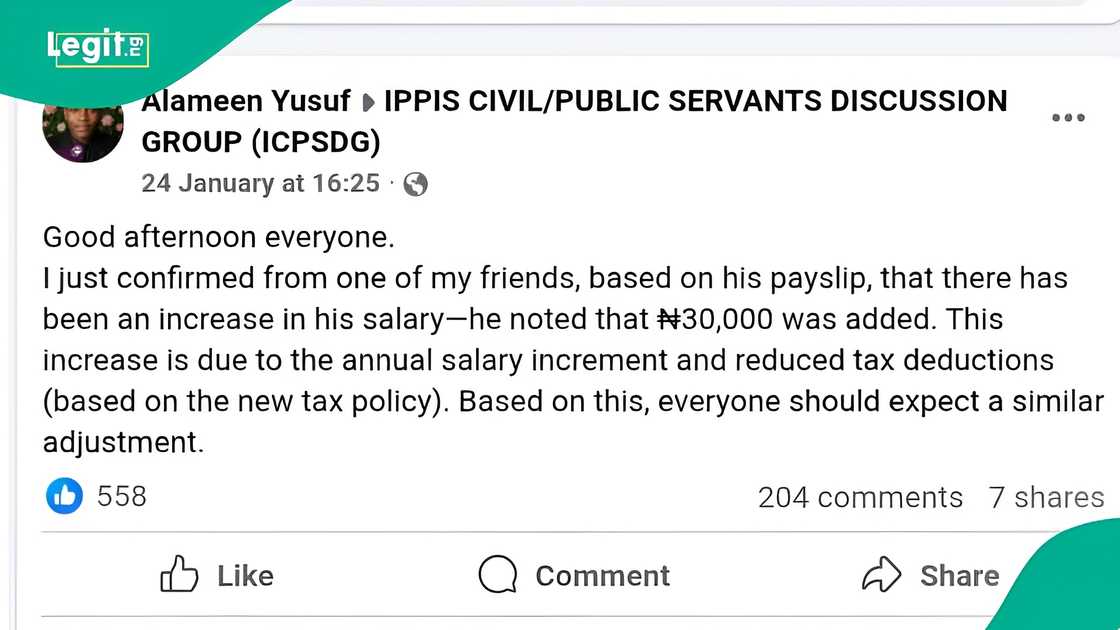Viewport: 1120px width, 630px height.
Task: Click the Share button
Action: [x=929, y=575]
